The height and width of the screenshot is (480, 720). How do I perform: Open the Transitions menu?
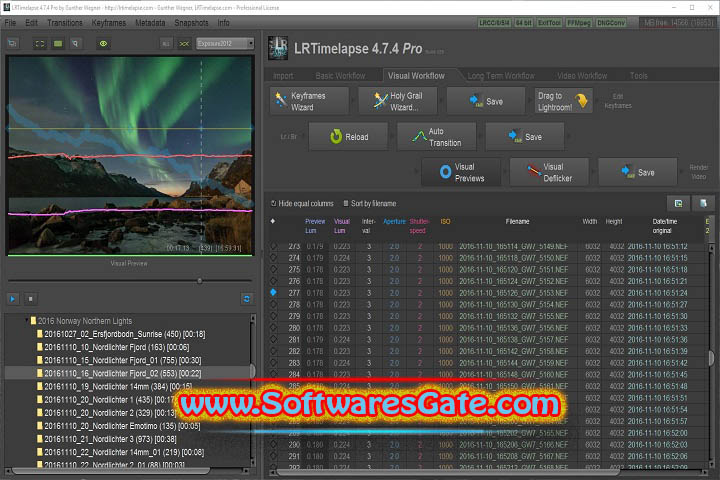pos(65,23)
